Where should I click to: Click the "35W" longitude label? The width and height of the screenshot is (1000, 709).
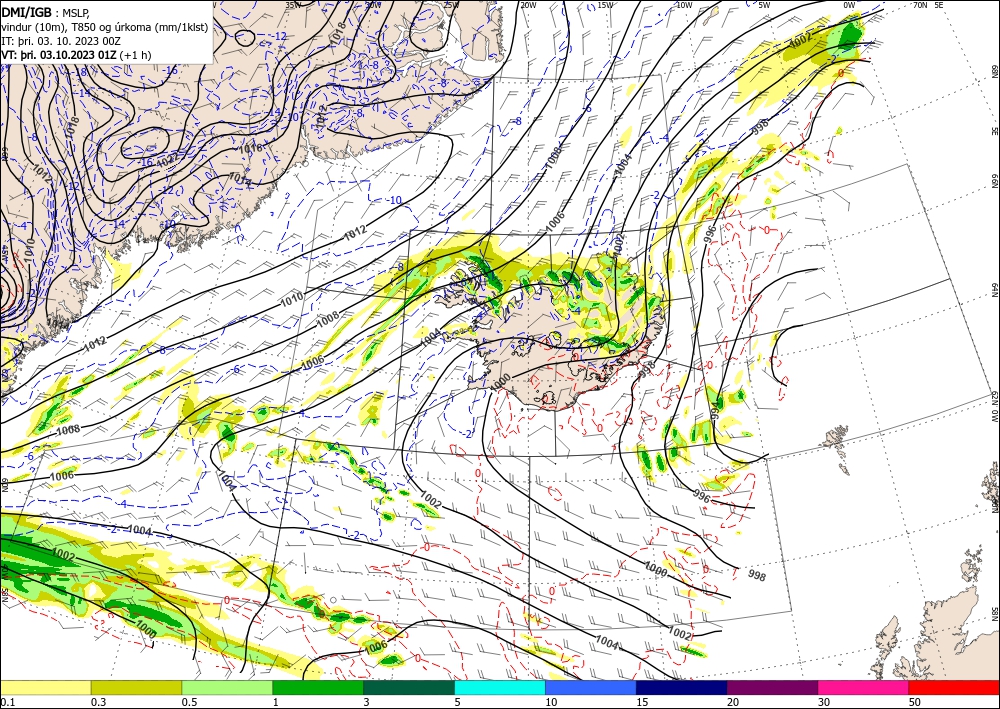pyautogui.click(x=292, y=5)
